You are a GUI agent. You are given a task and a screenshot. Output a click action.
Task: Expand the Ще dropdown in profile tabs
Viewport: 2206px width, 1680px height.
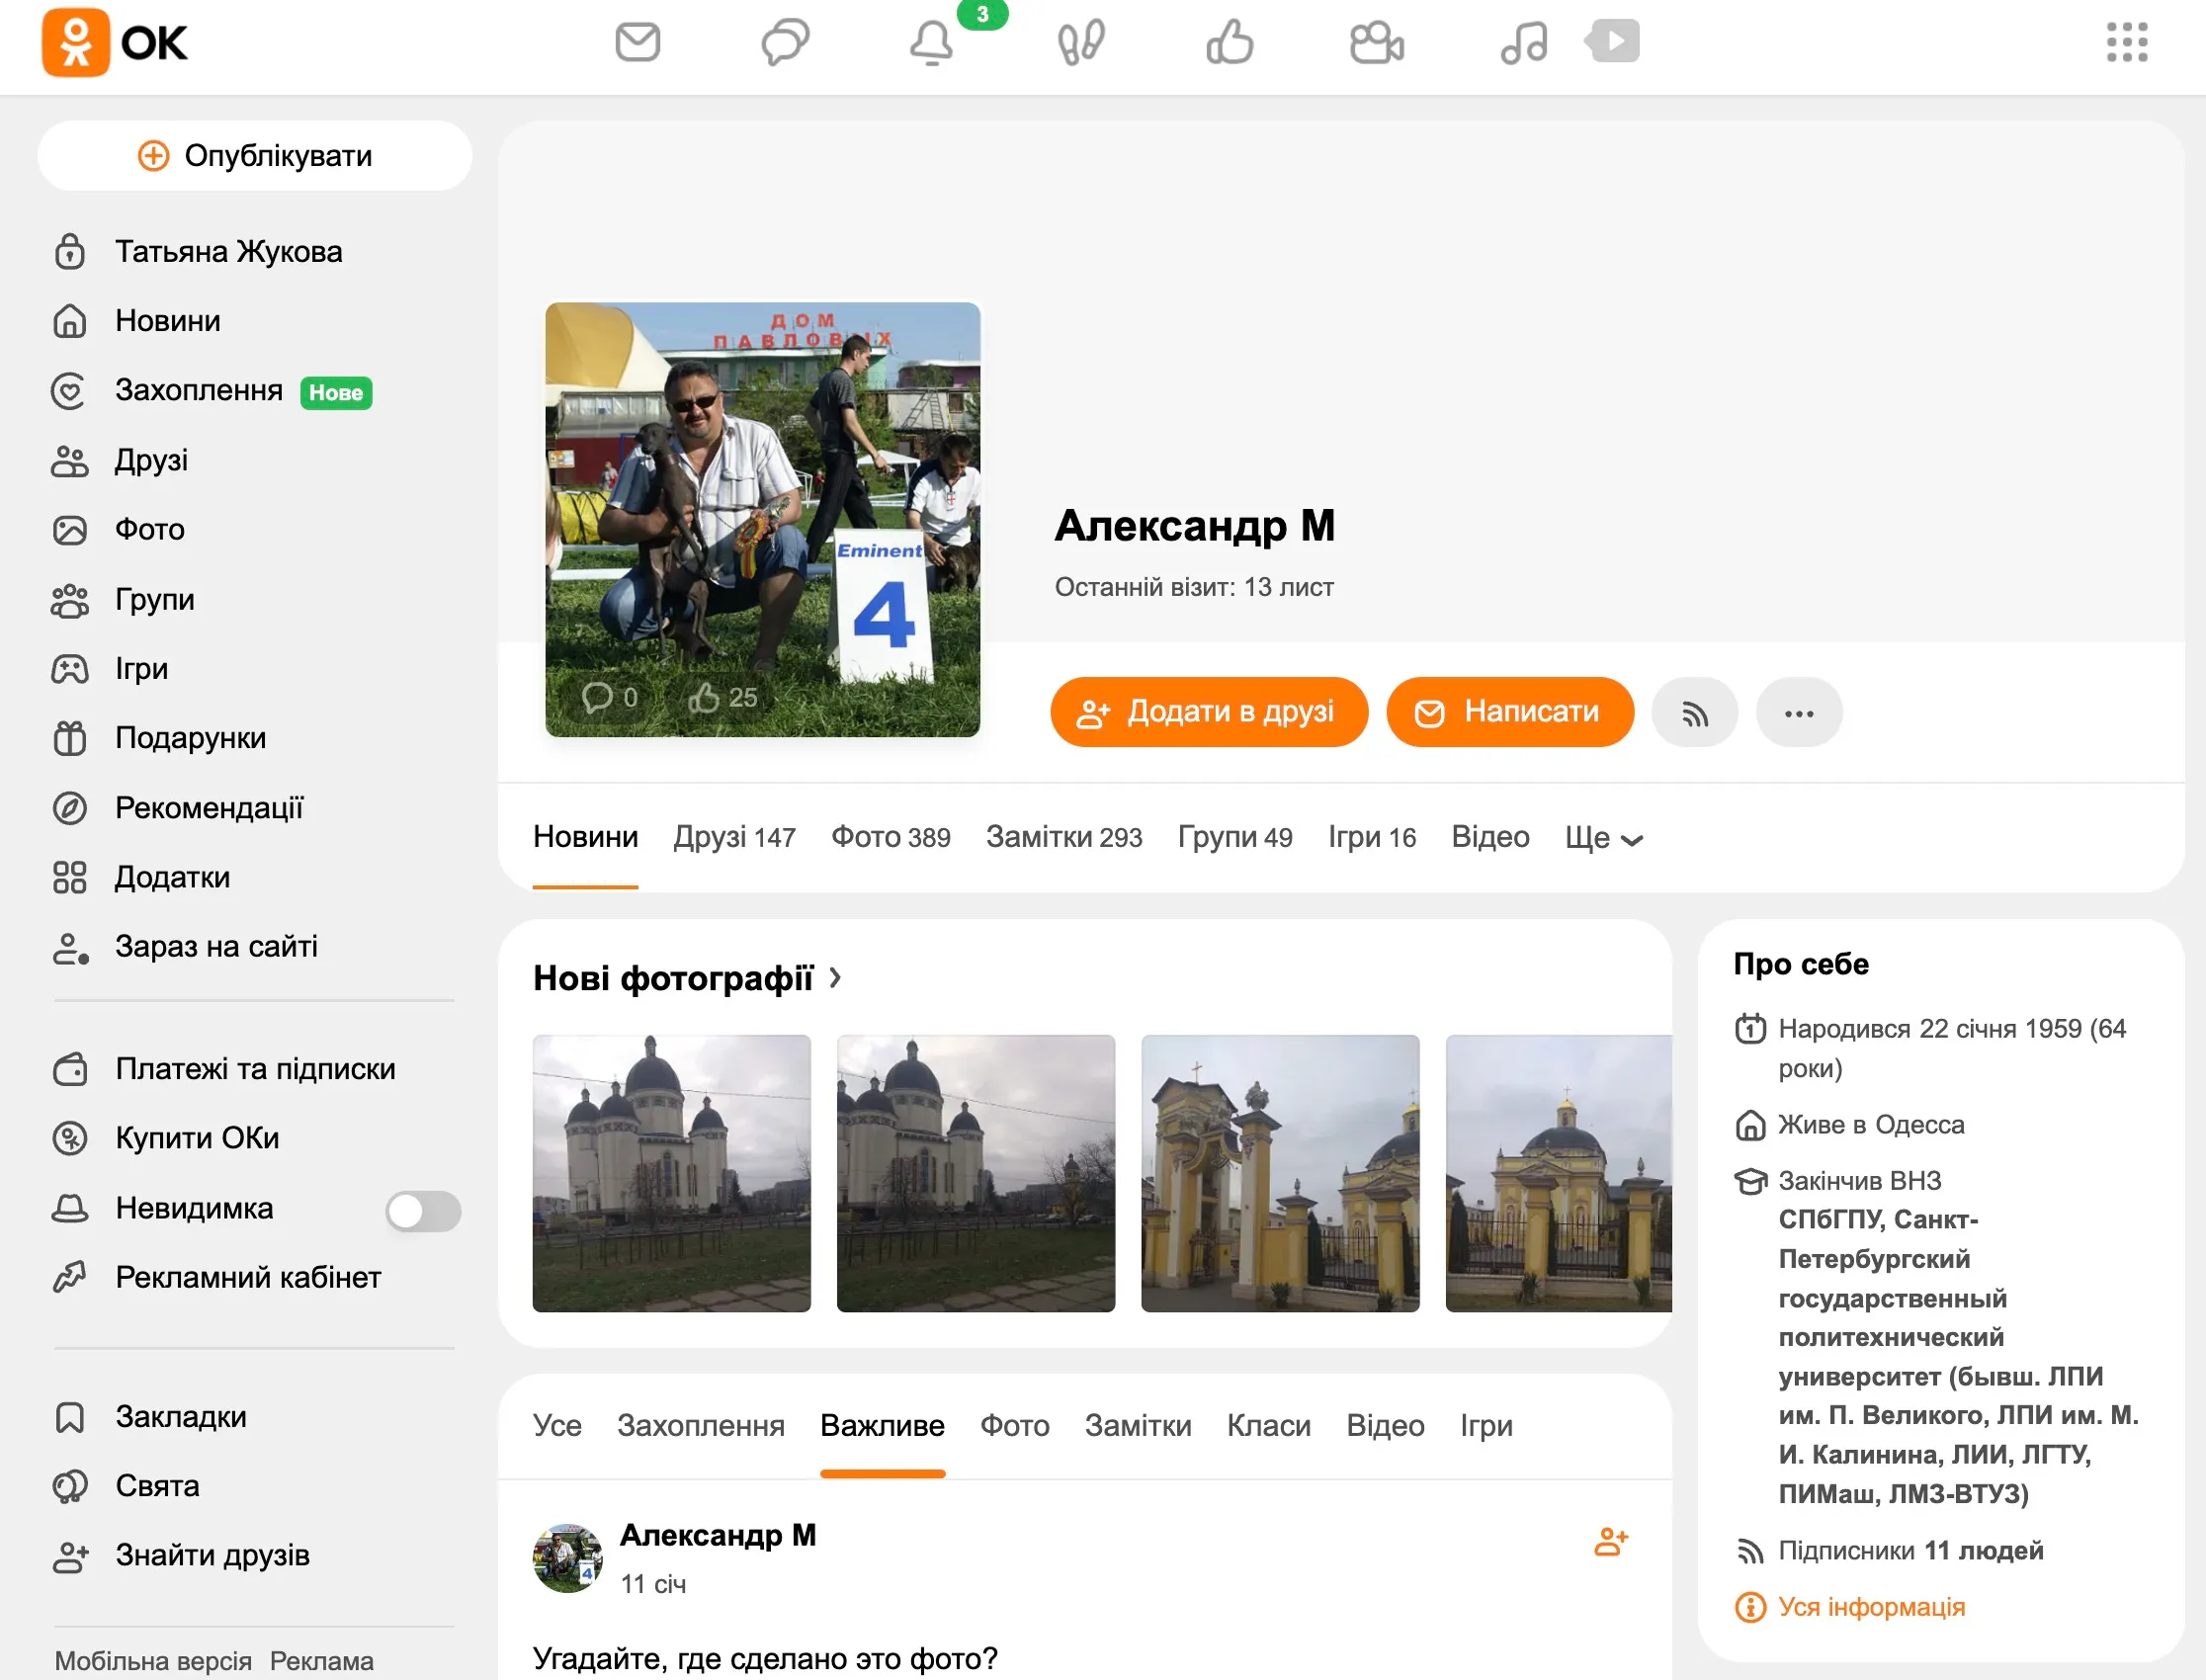(x=1603, y=837)
